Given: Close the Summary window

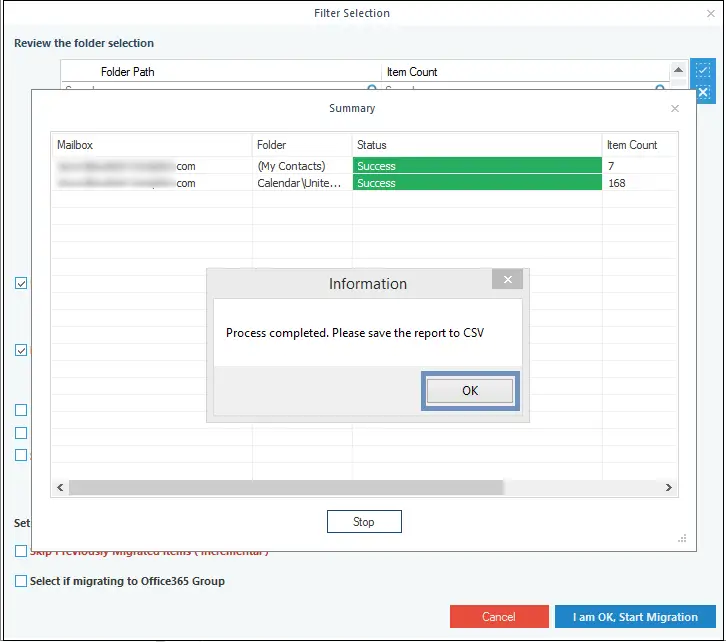Looking at the screenshot, I should pyautogui.click(x=675, y=108).
